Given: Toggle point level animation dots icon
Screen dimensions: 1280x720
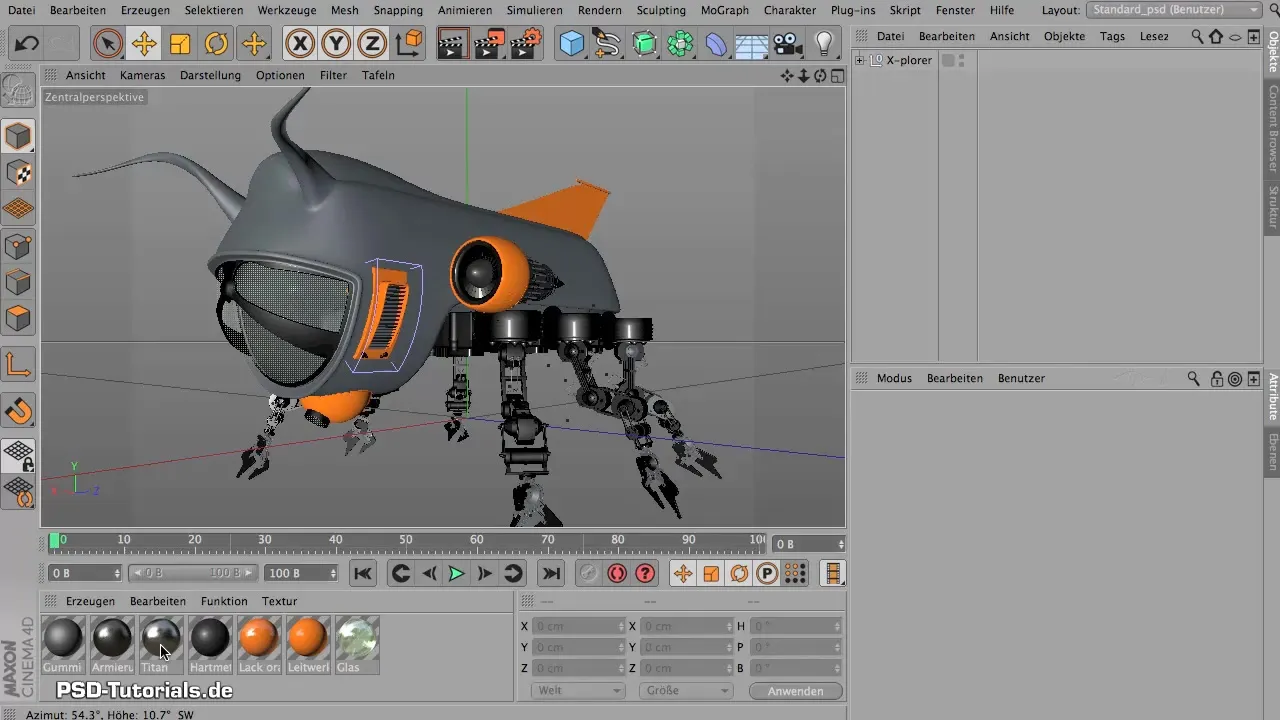Looking at the screenshot, I should pyautogui.click(x=795, y=573).
